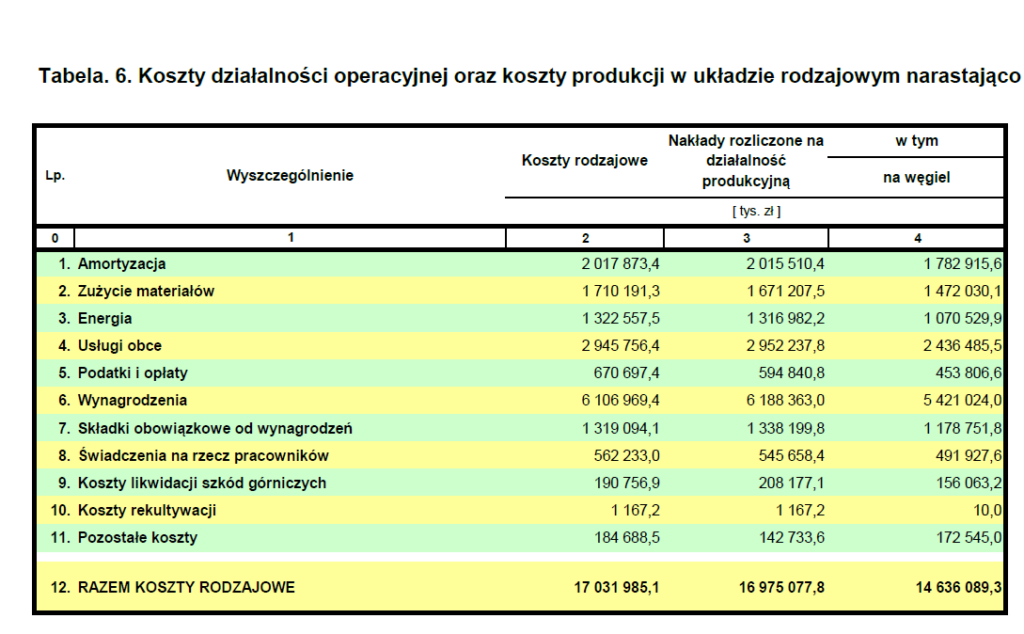Click the value 10,0 in Koszty rekultywacji row
This screenshot has height=634, width=1024.
987,511
